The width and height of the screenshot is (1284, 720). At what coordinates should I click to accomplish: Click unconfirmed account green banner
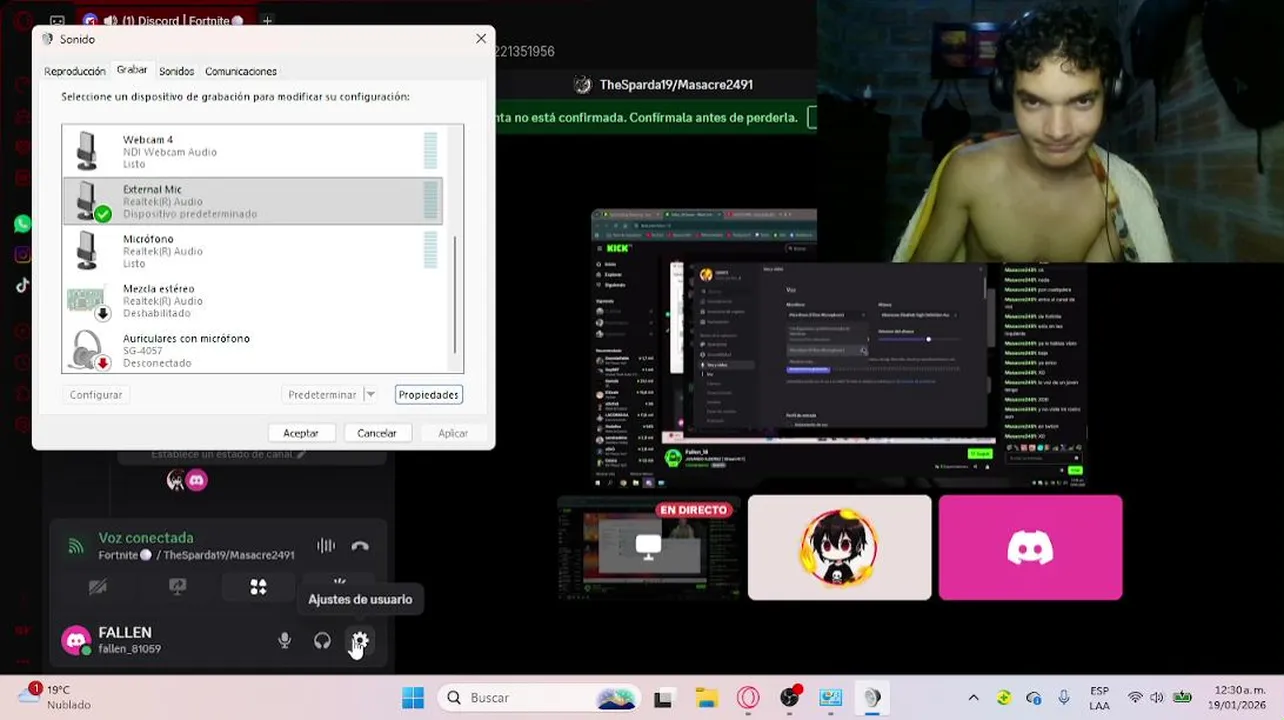coord(656,117)
